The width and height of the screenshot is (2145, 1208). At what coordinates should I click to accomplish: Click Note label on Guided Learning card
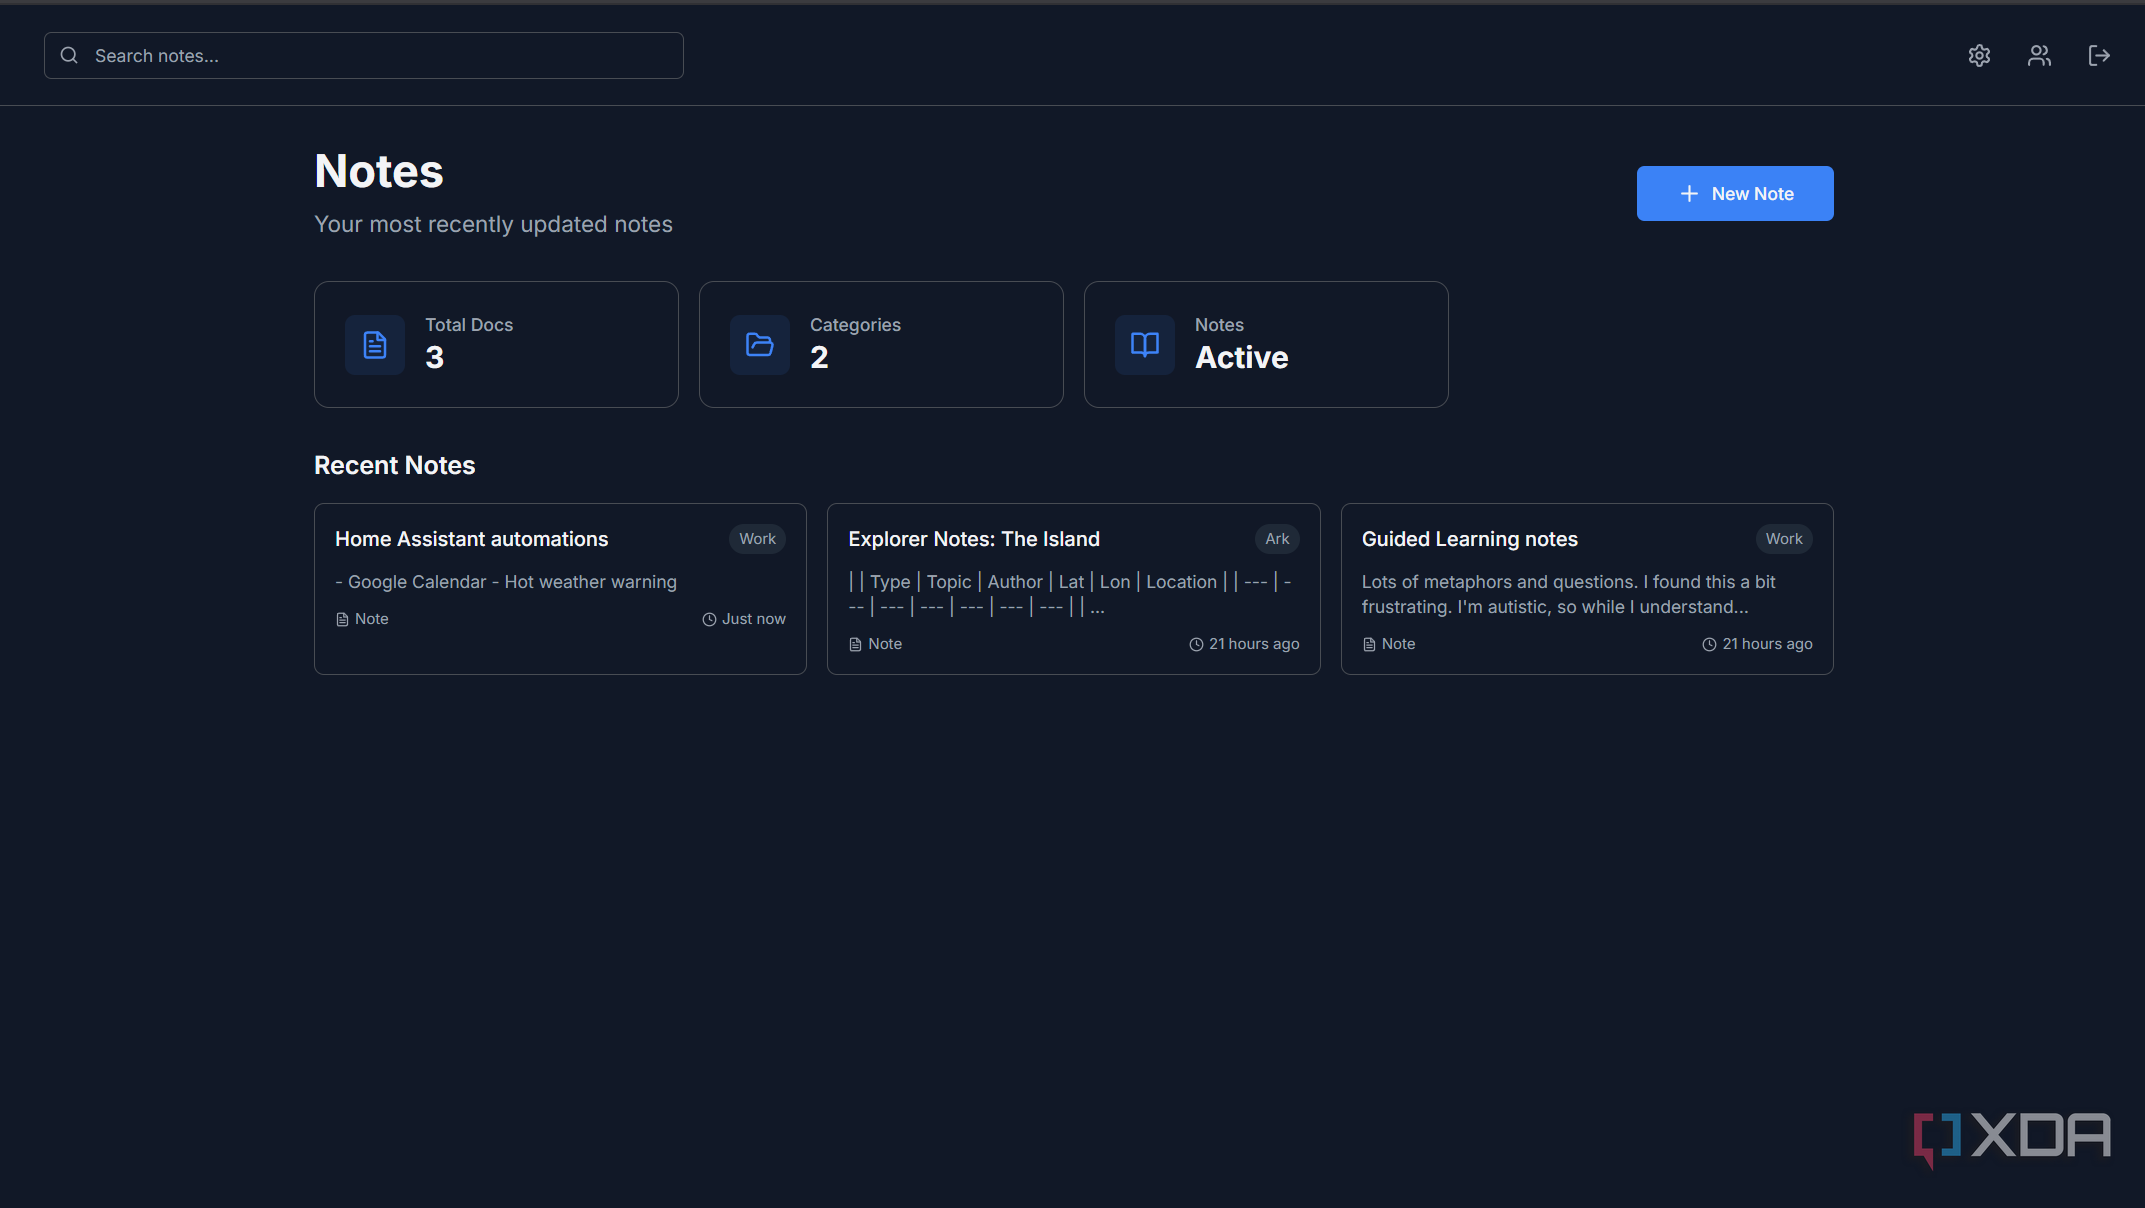pyautogui.click(x=1398, y=645)
